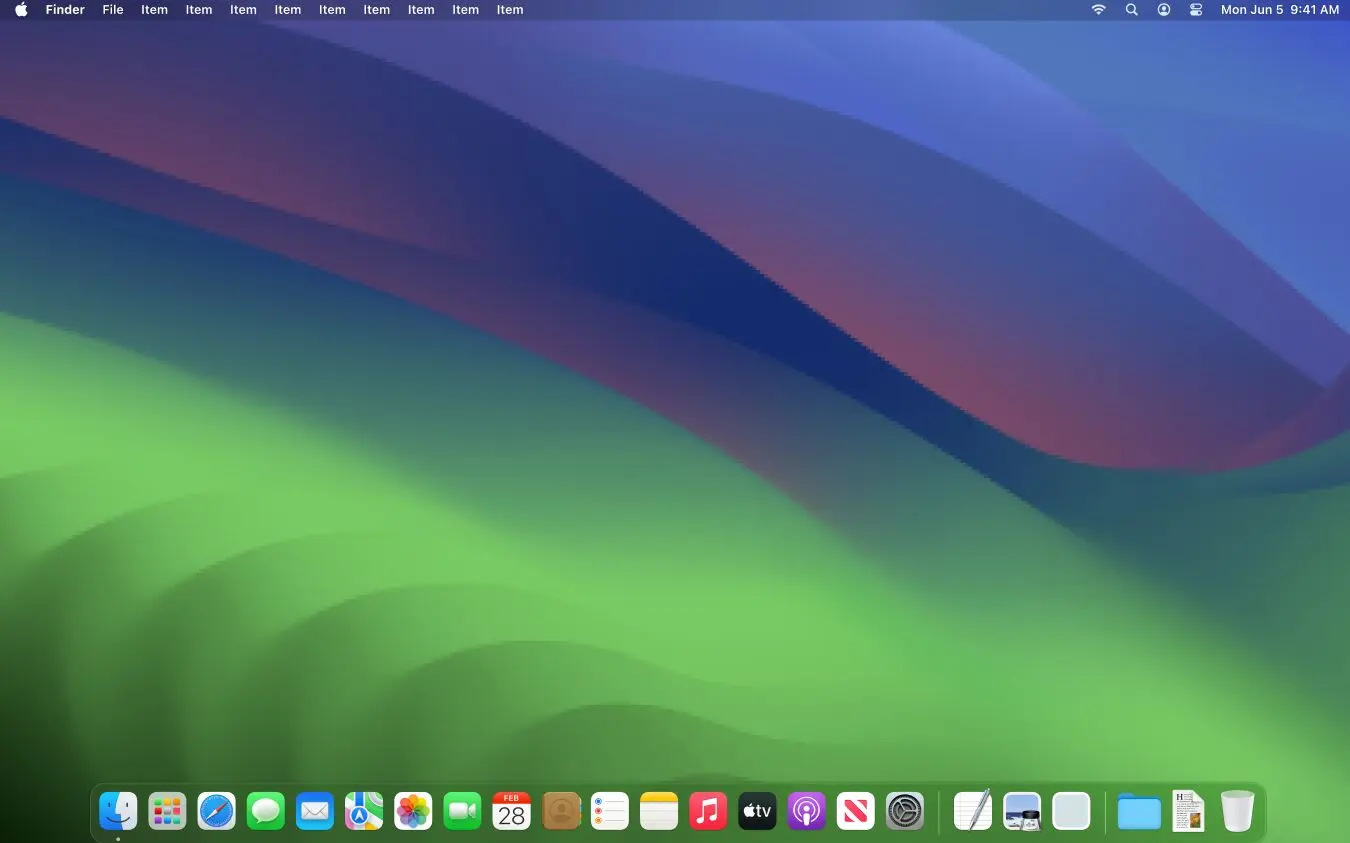This screenshot has width=1350, height=843.
Task: Launch Apple Music from the Dock
Action: (708, 811)
